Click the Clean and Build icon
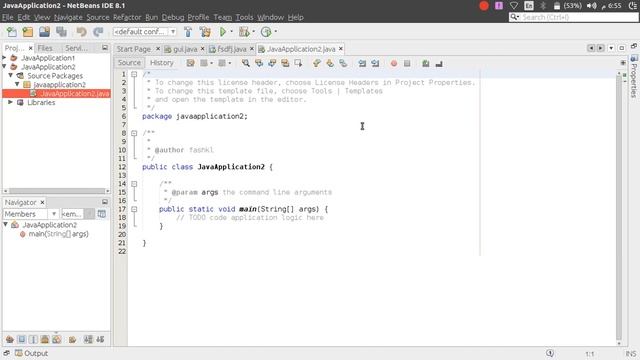 pos(205,32)
